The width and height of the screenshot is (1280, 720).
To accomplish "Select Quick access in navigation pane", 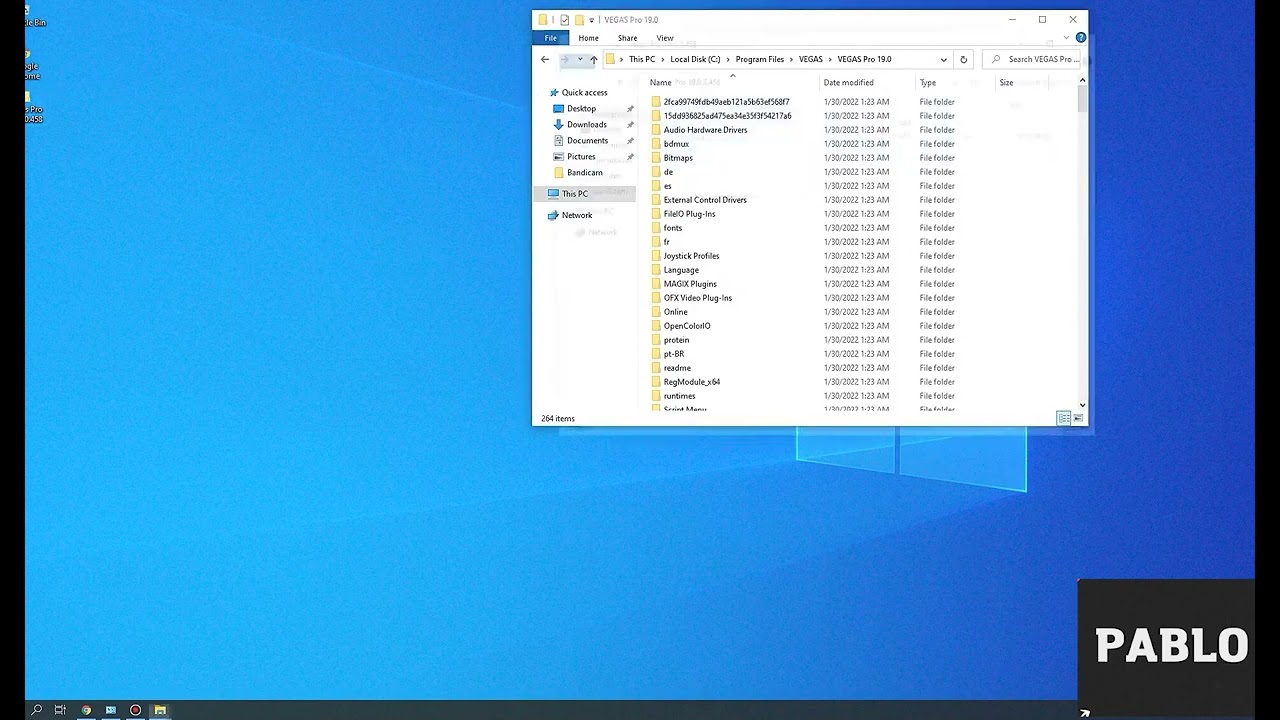I will (584, 93).
